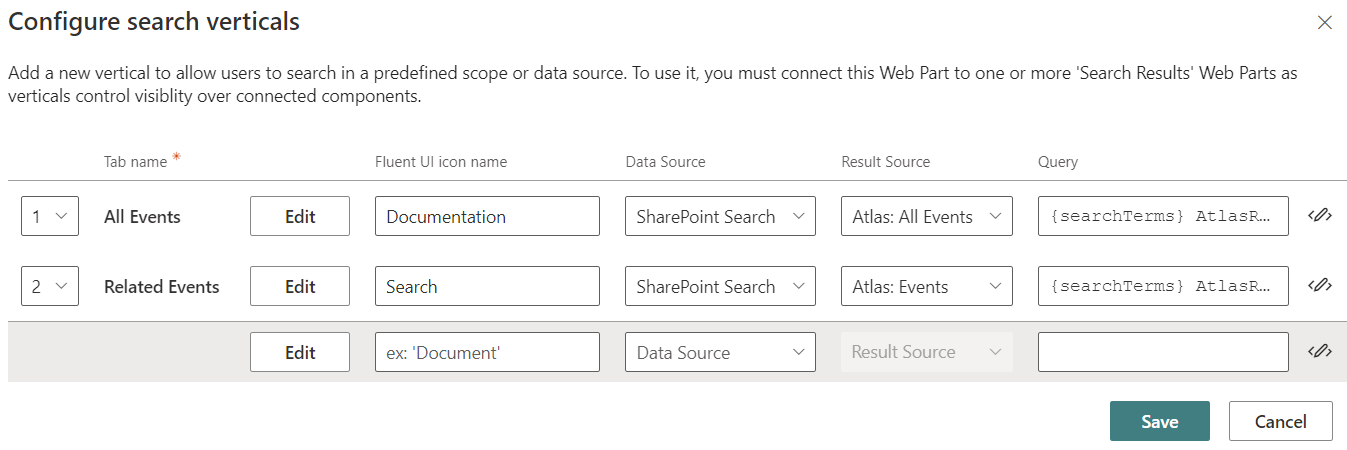This screenshot has width=1347, height=450.
Task: Click the Query field for All Events
Action: (1163, 216)
